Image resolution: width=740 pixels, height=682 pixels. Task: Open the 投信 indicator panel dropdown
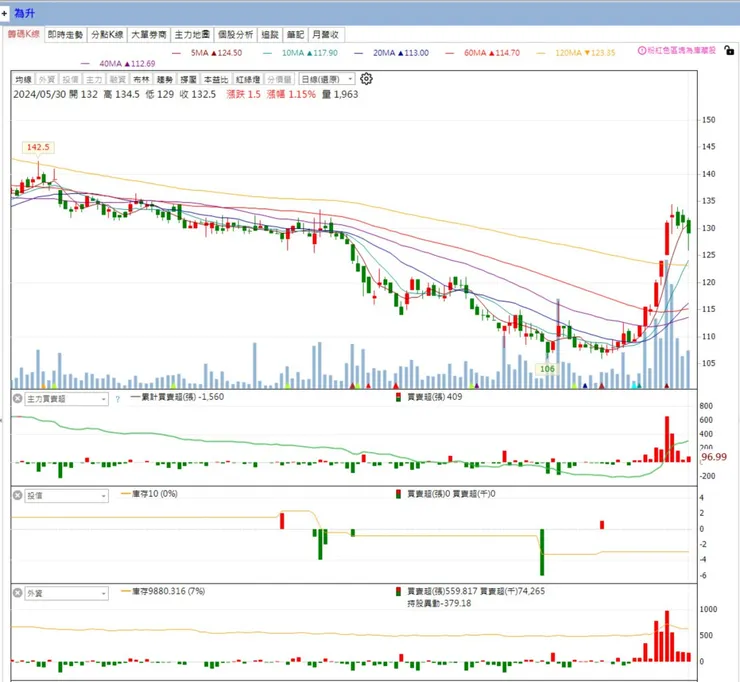(x=66, y=496)
